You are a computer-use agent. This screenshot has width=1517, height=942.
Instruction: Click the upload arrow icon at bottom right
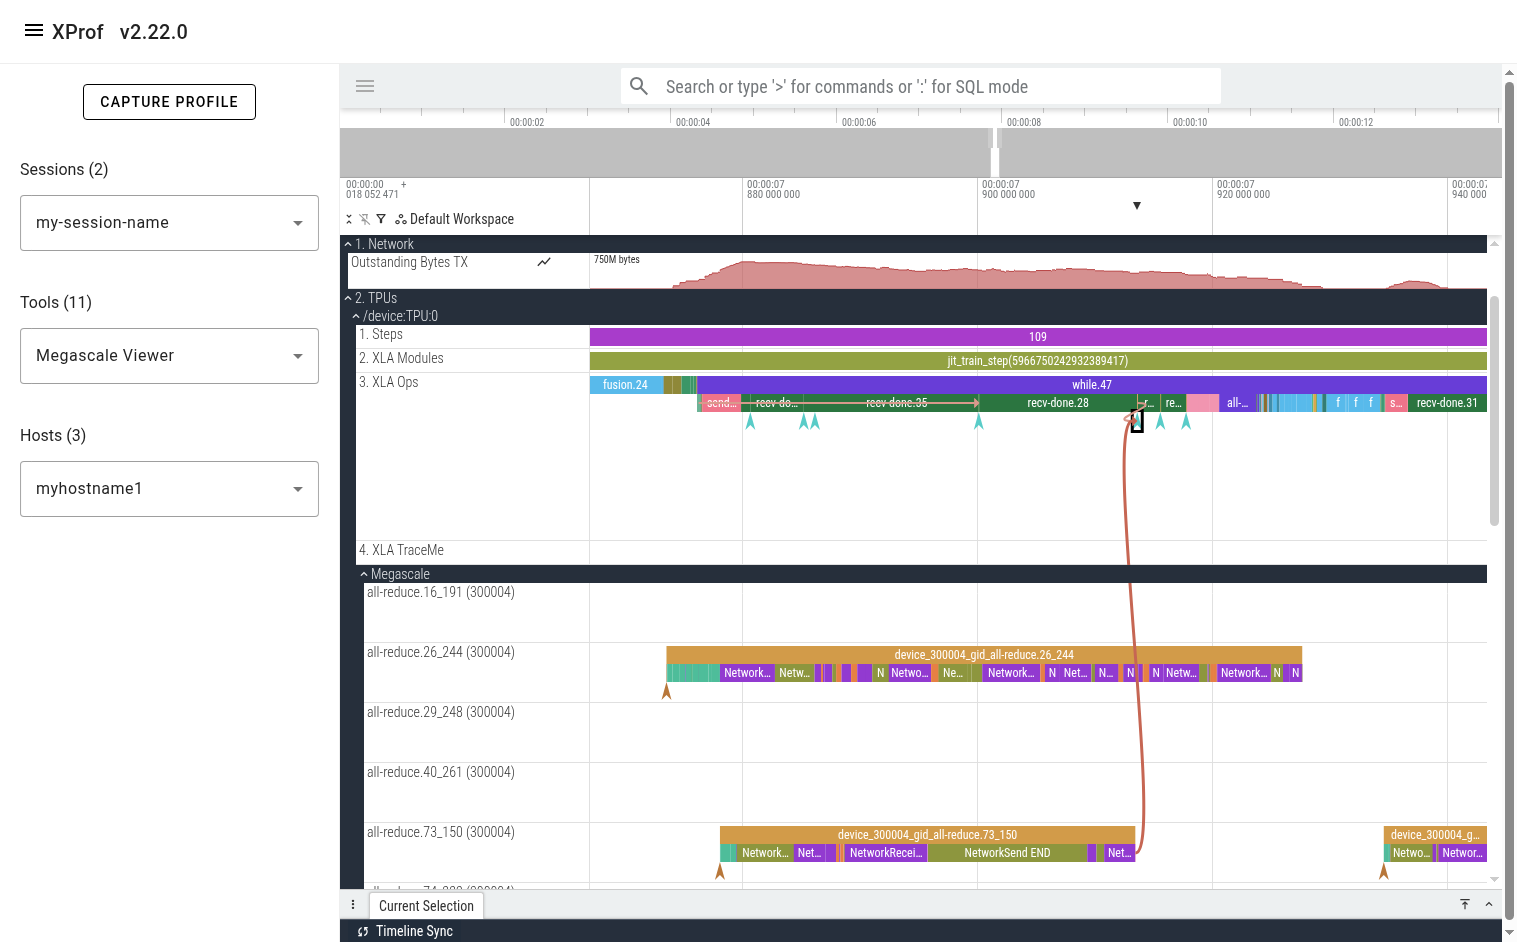1464,904
